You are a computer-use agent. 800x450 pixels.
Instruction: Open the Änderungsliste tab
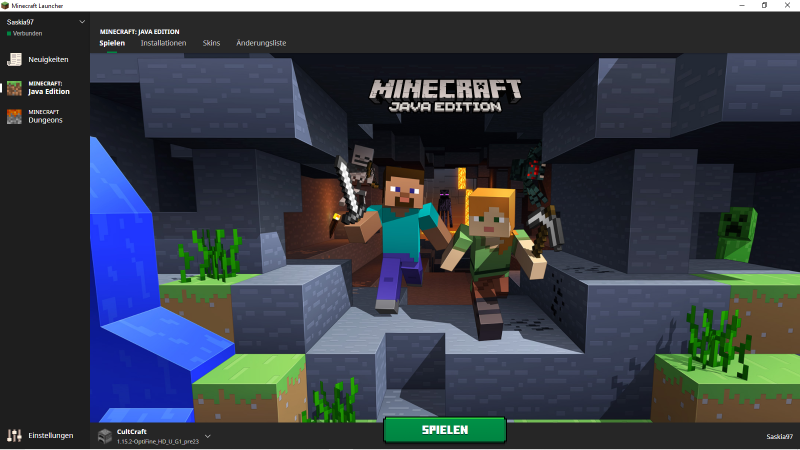click(260, 44)
